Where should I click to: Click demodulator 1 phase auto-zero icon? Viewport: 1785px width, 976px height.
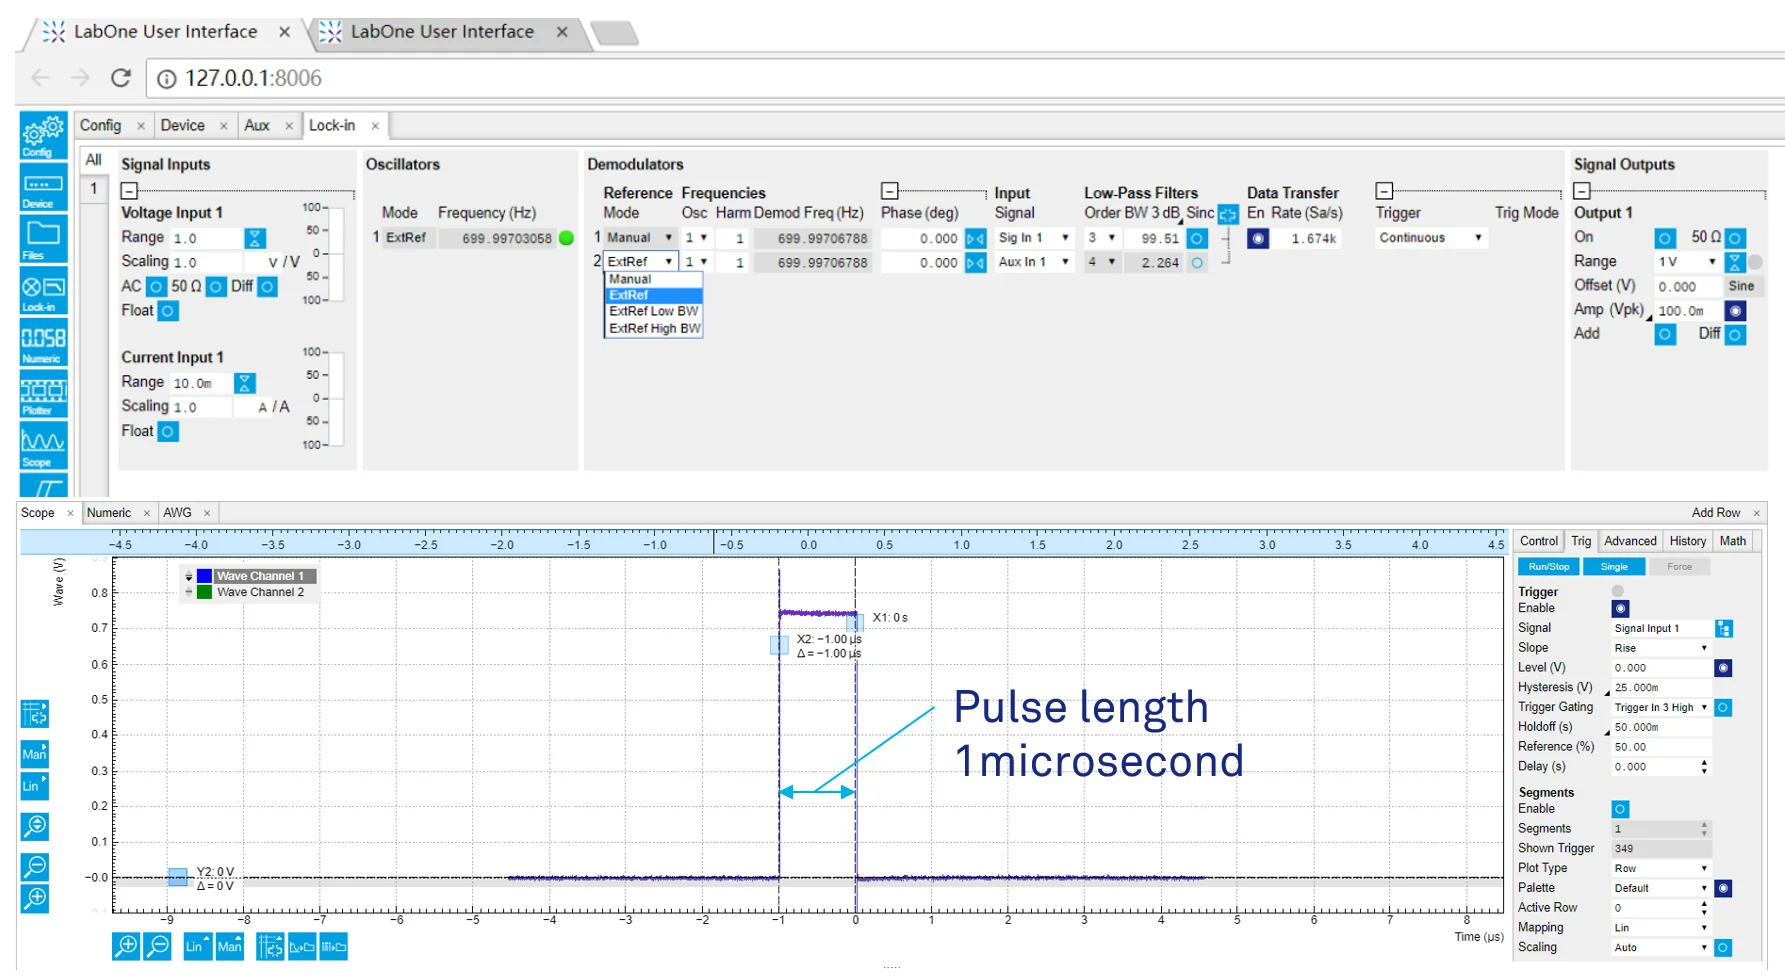point(976,238)
